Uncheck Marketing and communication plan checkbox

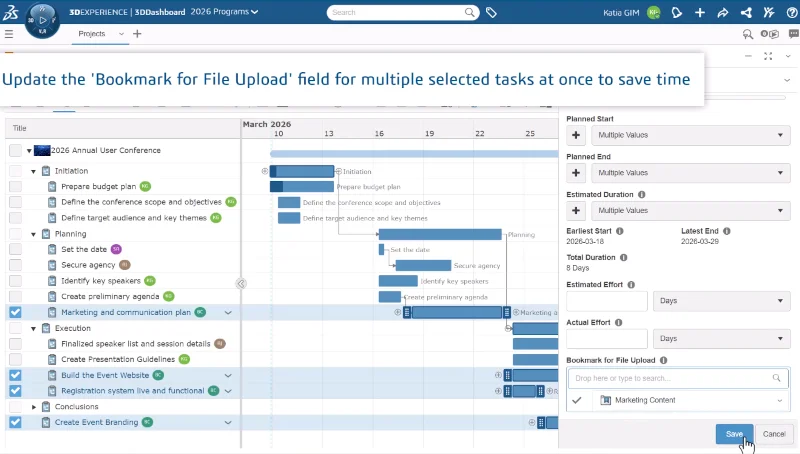tap(15, 312)
